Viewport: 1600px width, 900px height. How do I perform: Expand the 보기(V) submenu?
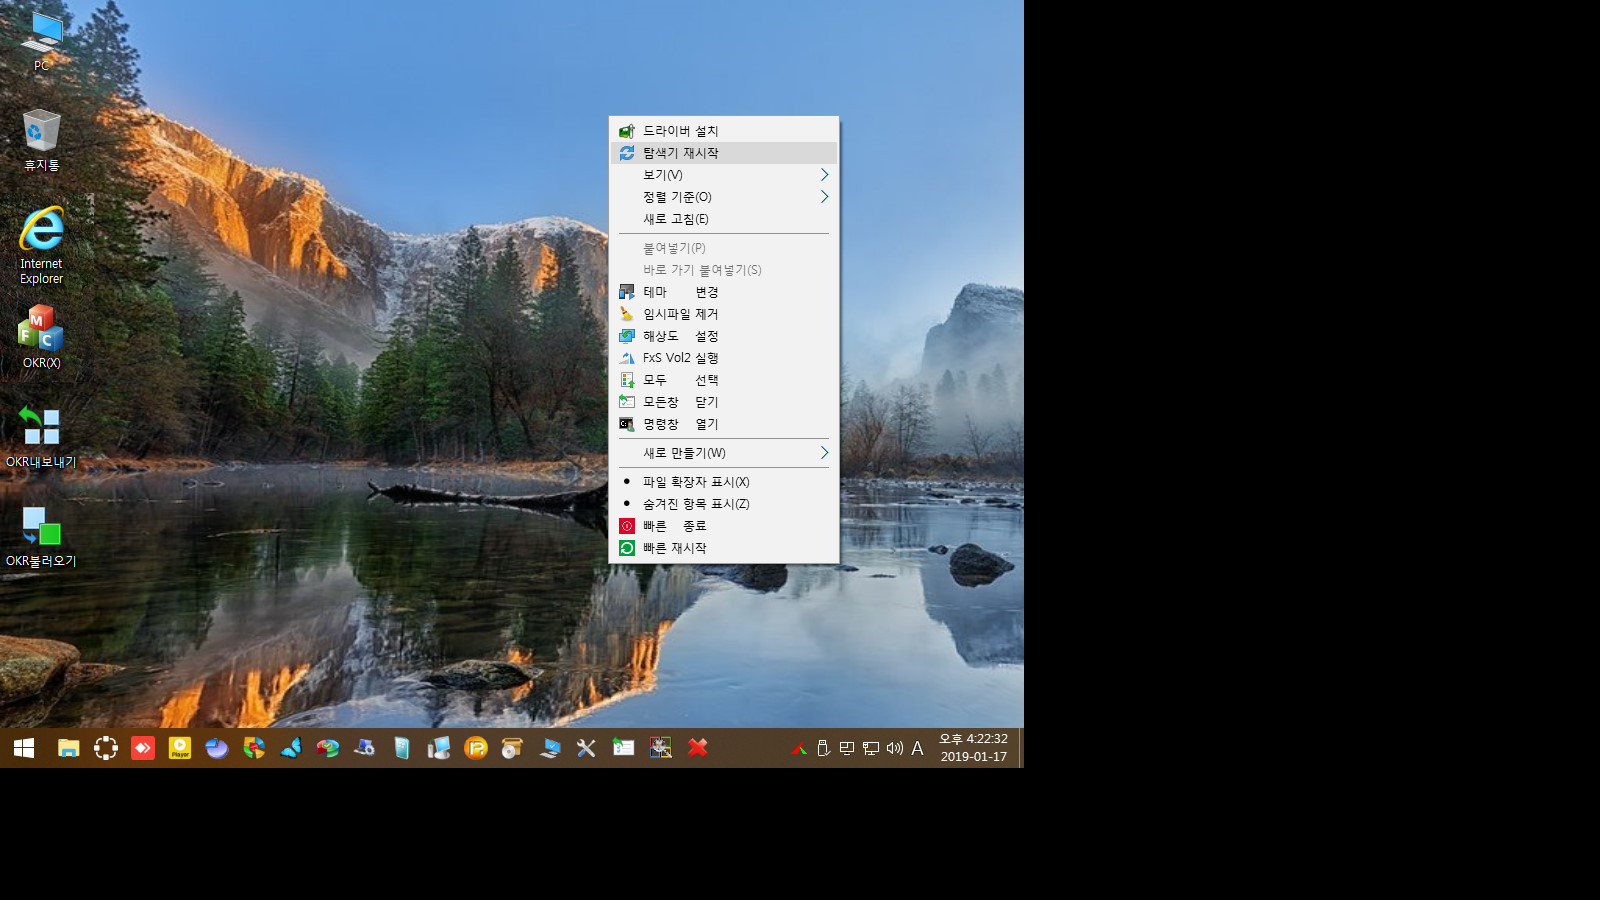tap(724, 175)
